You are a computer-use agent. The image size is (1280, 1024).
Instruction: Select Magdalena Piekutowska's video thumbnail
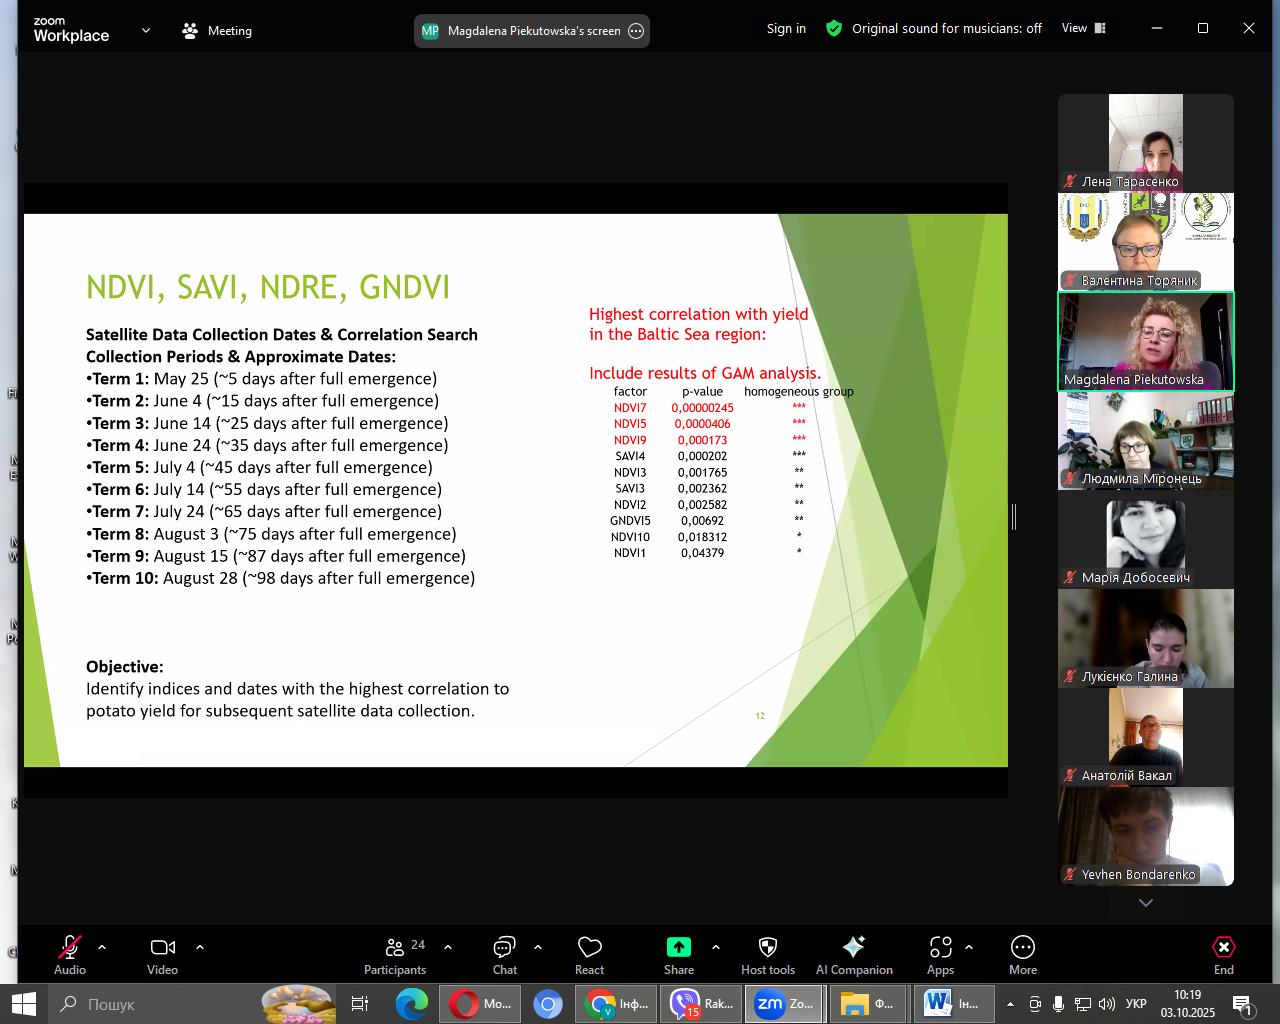point(1145,341)
